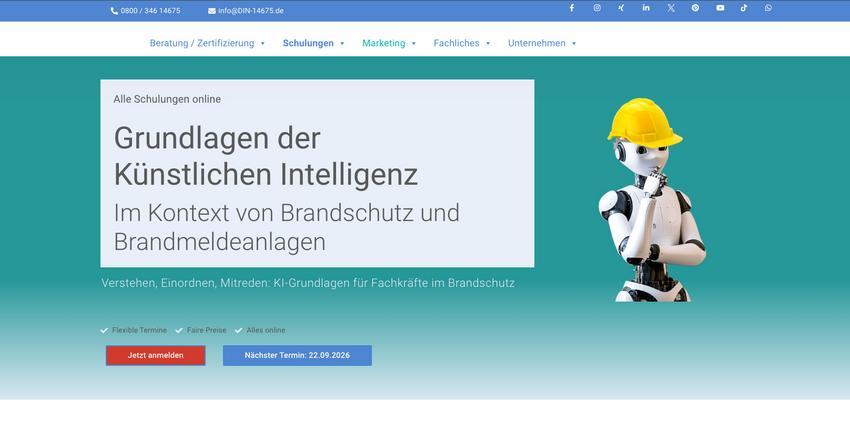Viewport: 850px width, 440px height.
Task: Open the Marketing menu item
Action: [383, 43]
